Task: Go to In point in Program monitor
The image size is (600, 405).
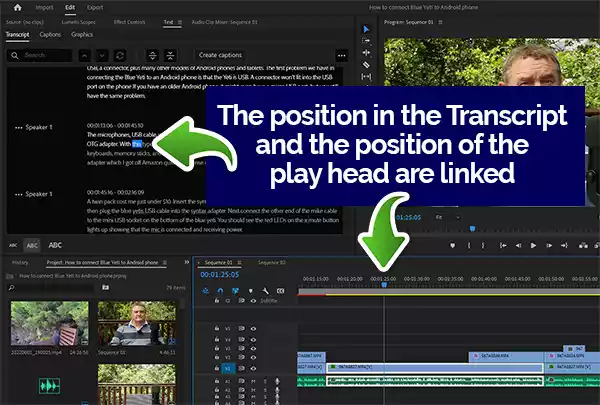Action: (x=503, y=246)
